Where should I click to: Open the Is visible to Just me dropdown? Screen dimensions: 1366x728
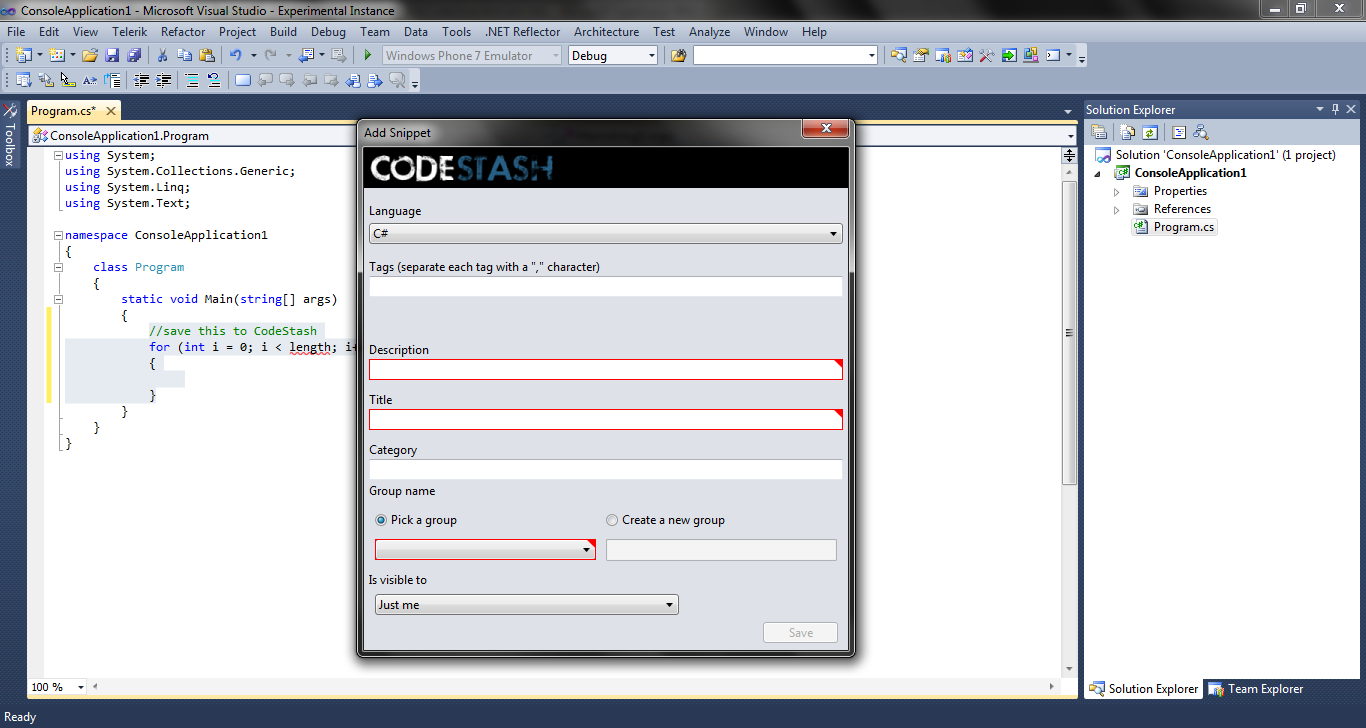tap(527, 605)
